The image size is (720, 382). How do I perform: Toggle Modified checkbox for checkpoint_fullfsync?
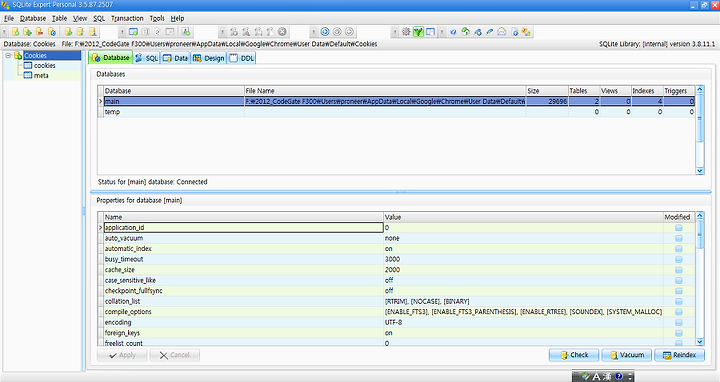pyautogui.click(x=679, y=291)
